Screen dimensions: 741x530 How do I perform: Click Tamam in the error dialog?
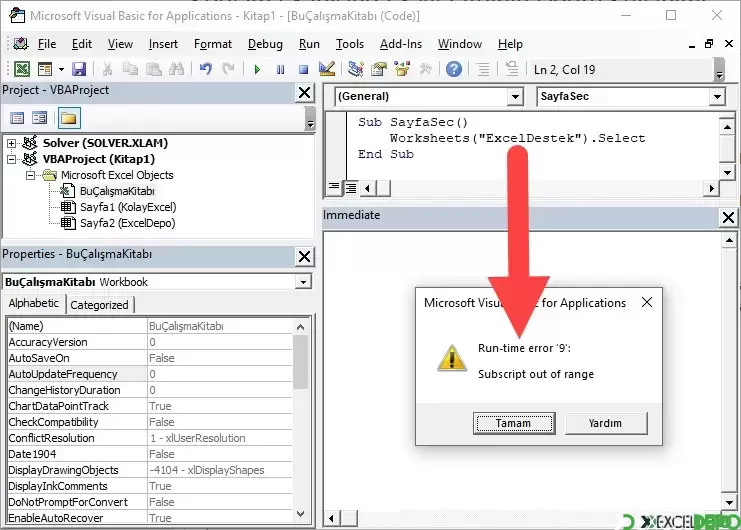click(x=514, y=423)
